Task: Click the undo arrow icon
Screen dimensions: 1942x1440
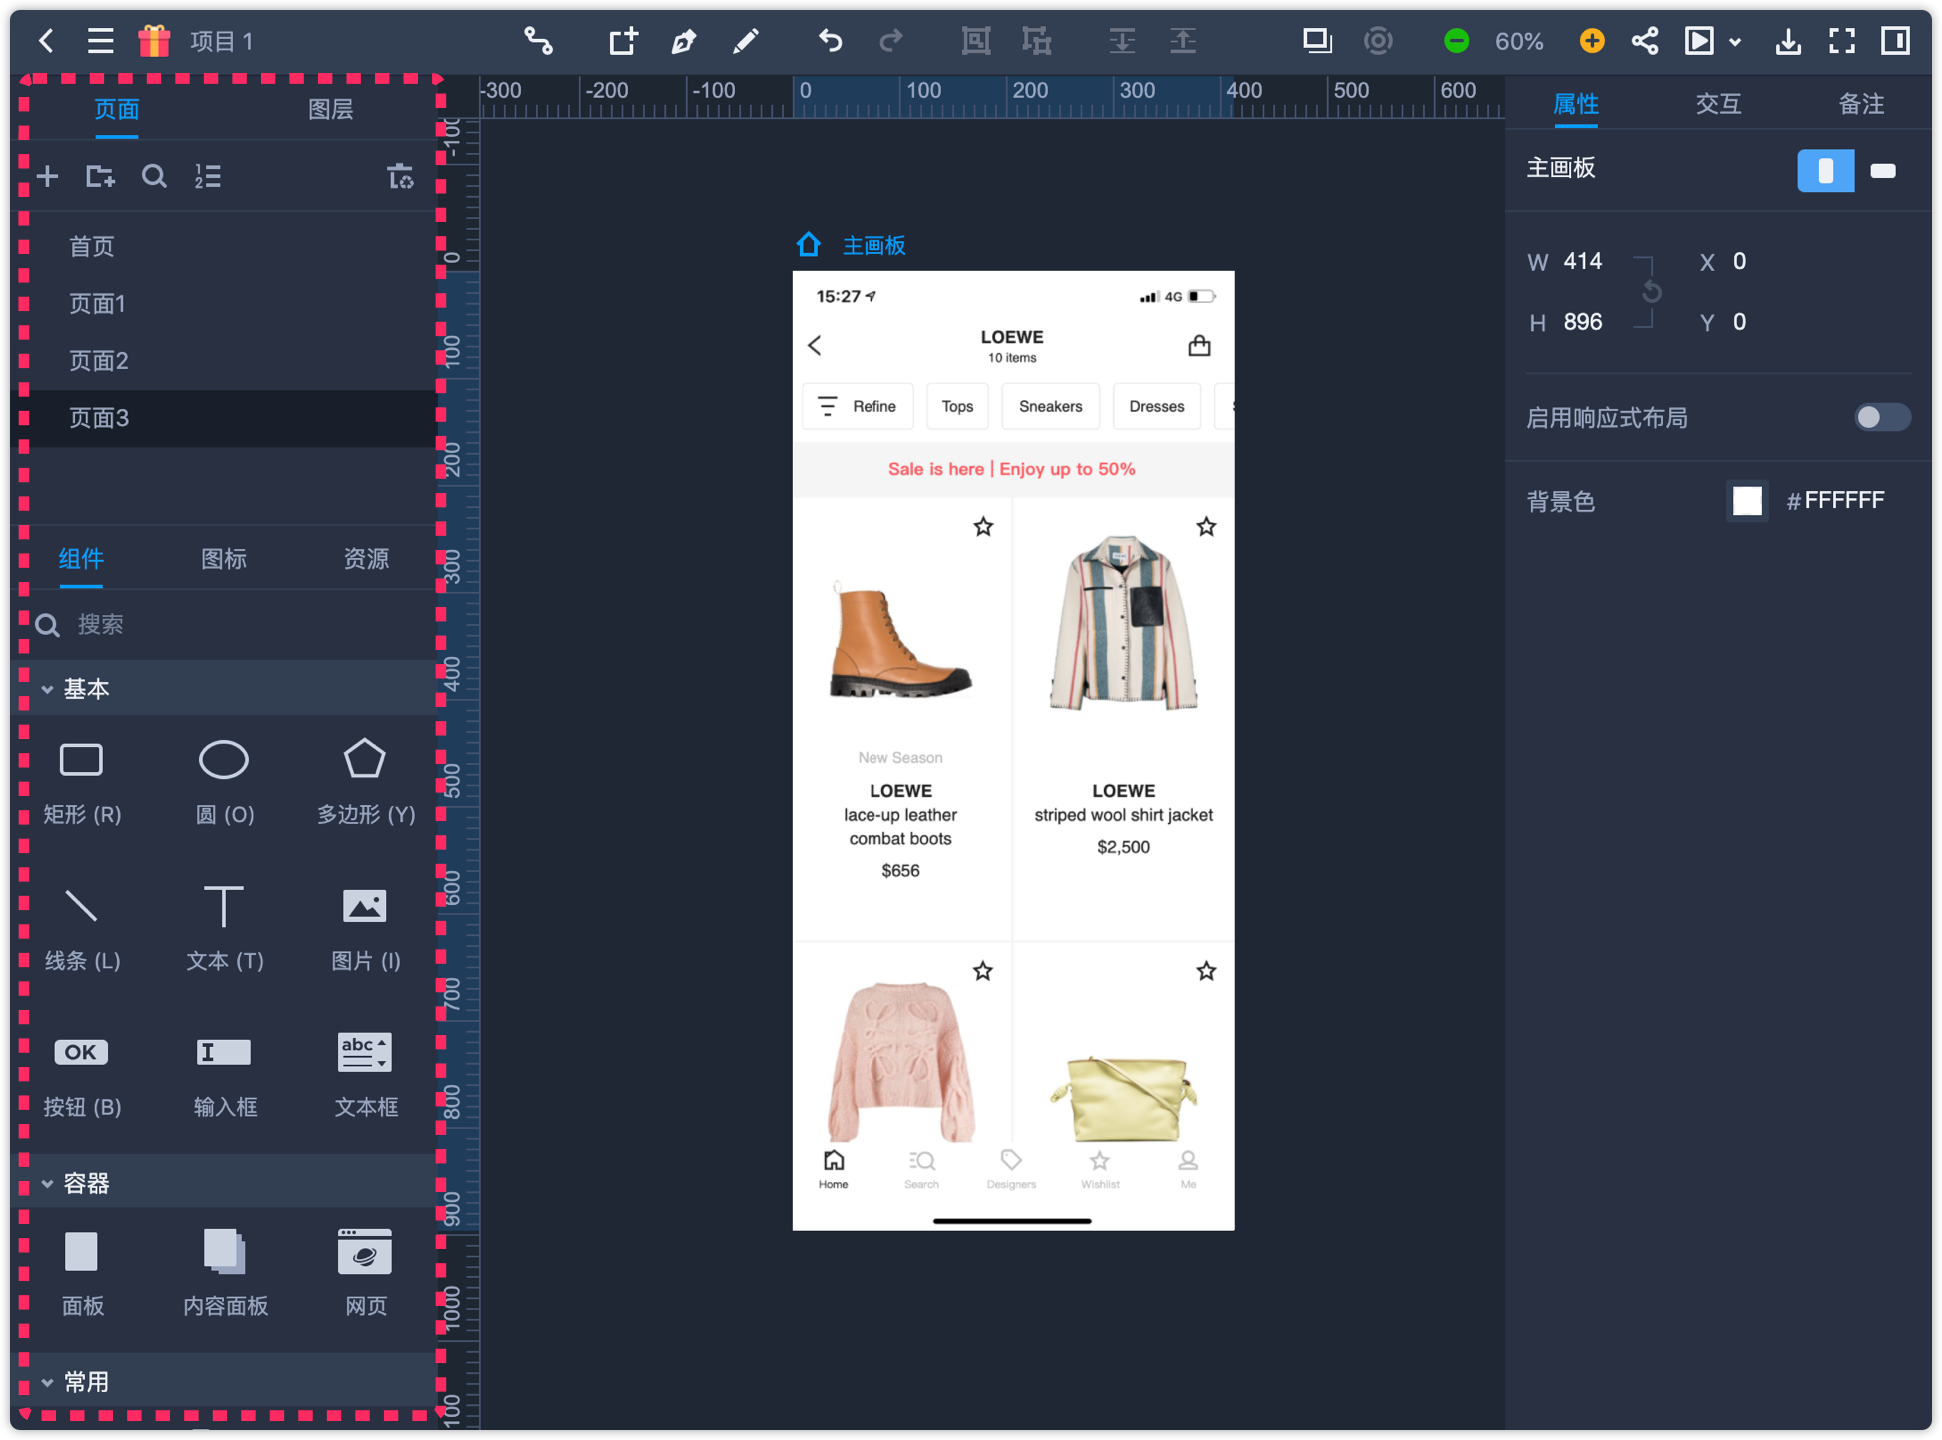Action: [830, 41]
